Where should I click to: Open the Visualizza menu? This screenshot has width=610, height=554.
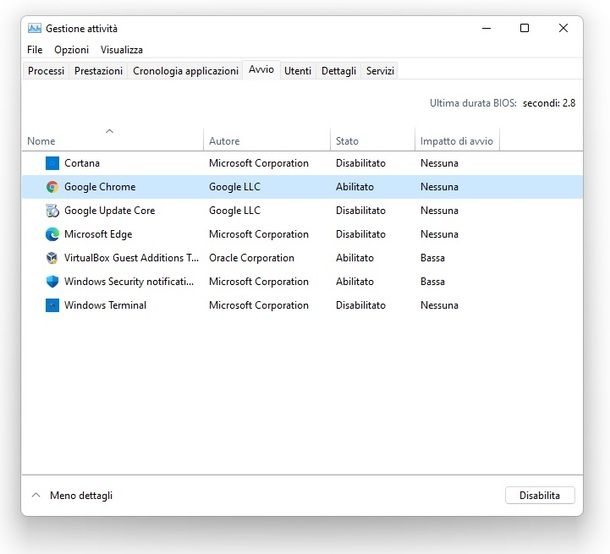tap(122, 50)
